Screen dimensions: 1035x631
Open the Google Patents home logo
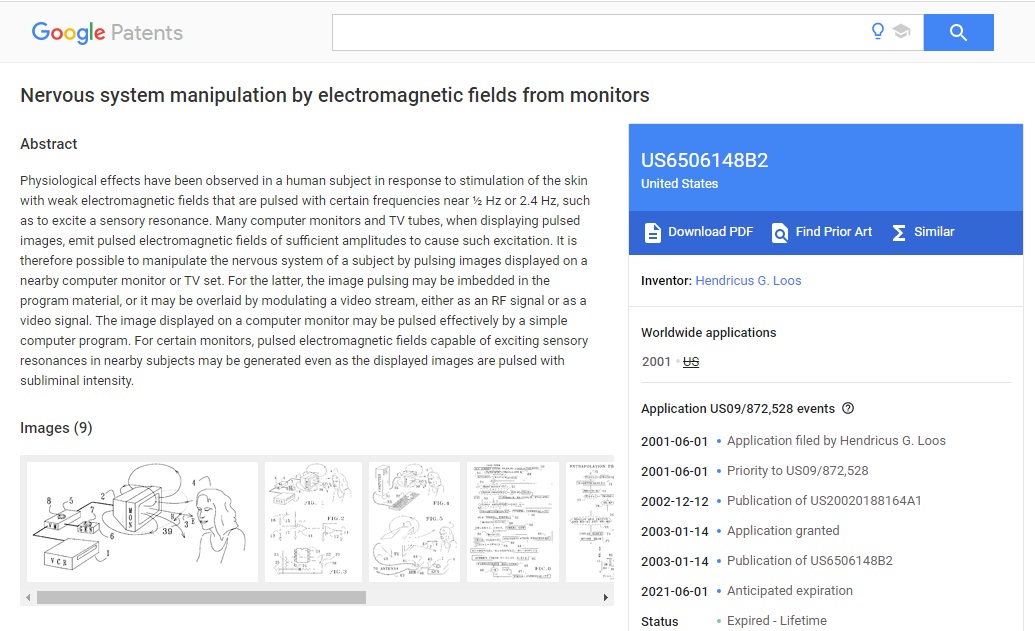coord(107,33)
